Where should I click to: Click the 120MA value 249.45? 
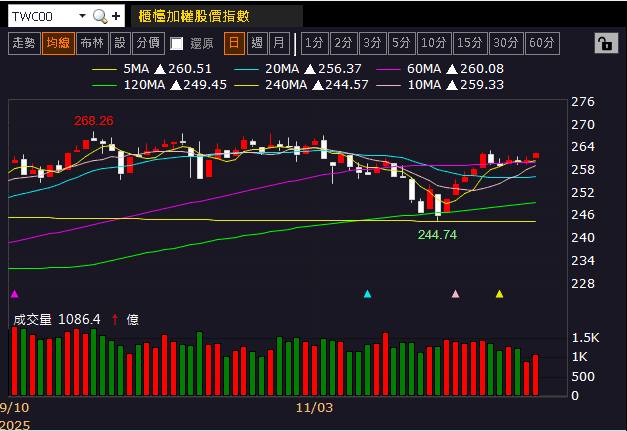[x=205, y=85]
